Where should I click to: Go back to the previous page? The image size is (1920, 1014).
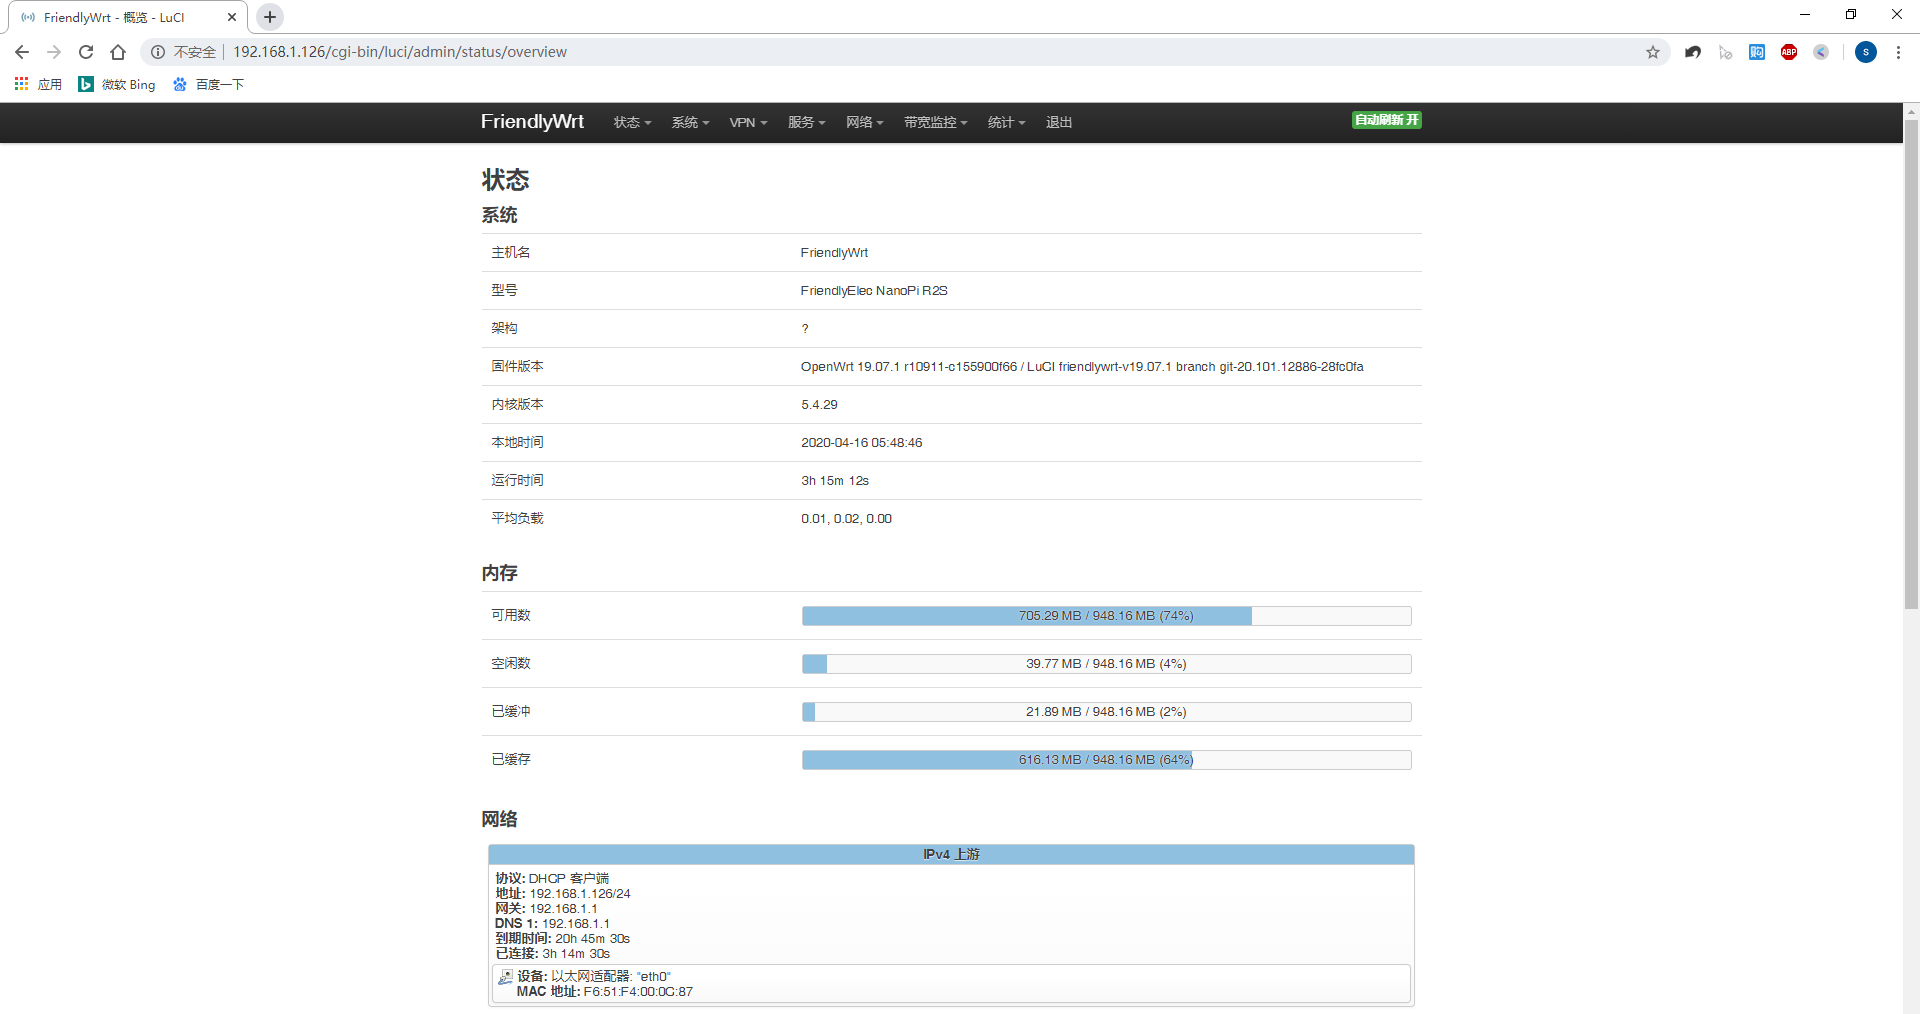(22, 52)
